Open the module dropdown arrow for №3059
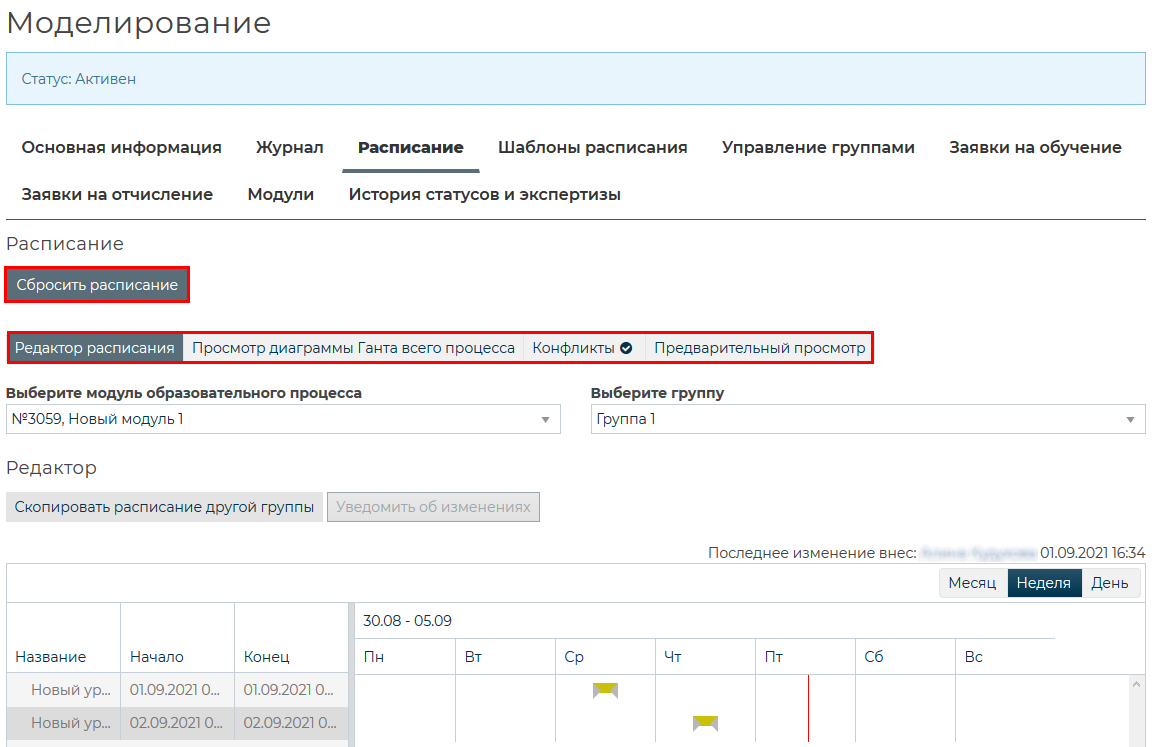Screen dimensions: 1161x747 [546, 420]
